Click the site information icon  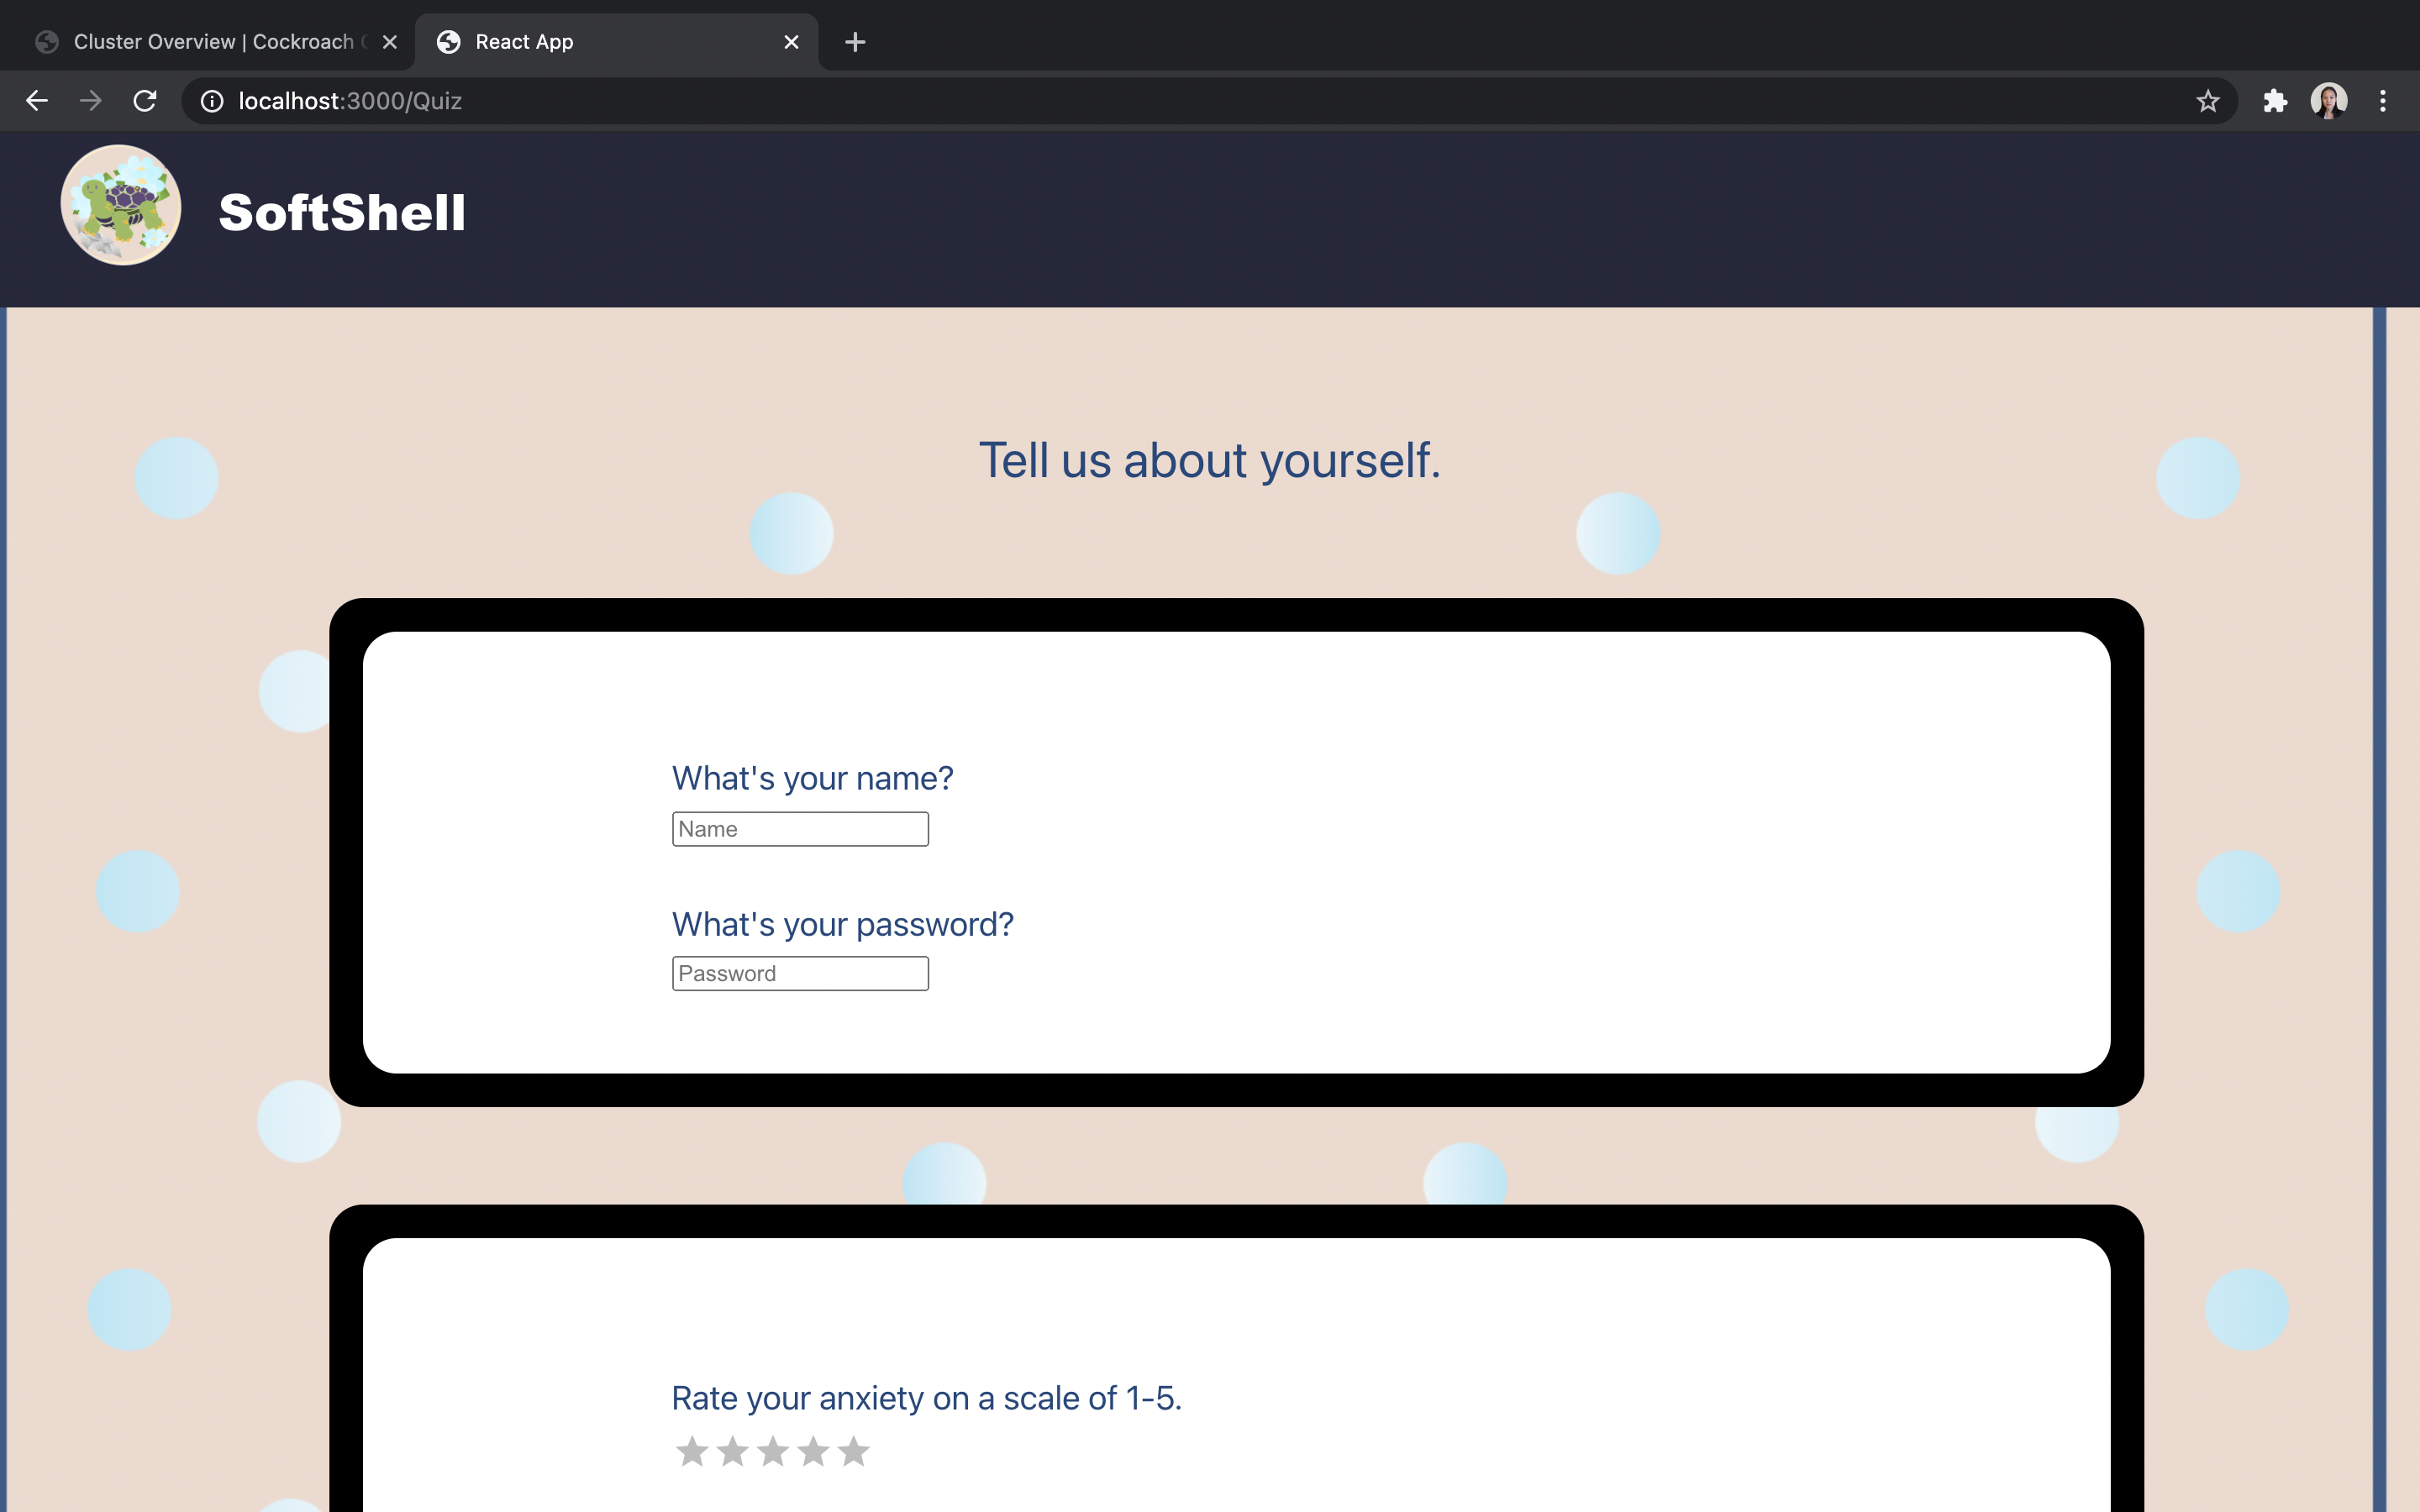tap(212, 101)
